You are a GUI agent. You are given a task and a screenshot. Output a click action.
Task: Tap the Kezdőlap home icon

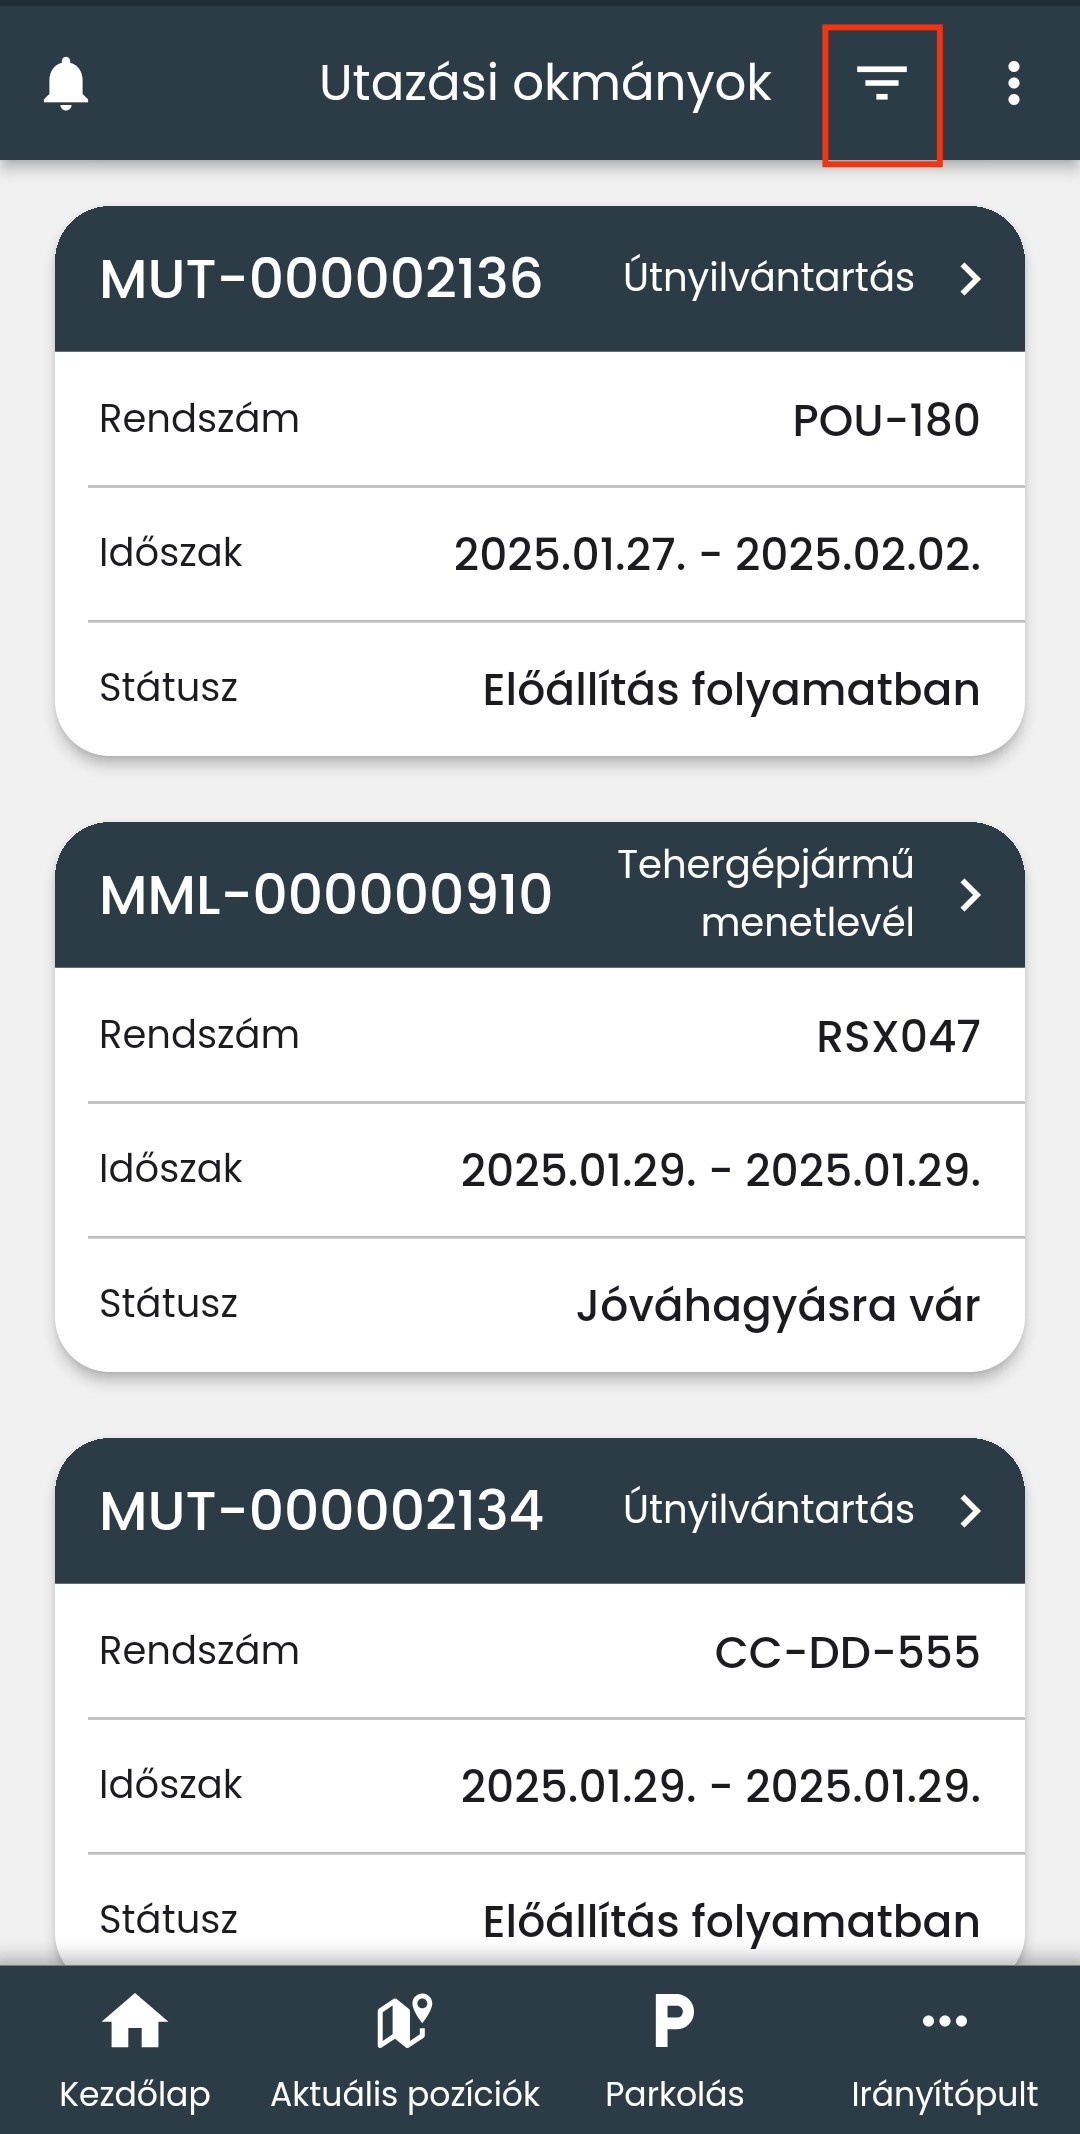135,2021
